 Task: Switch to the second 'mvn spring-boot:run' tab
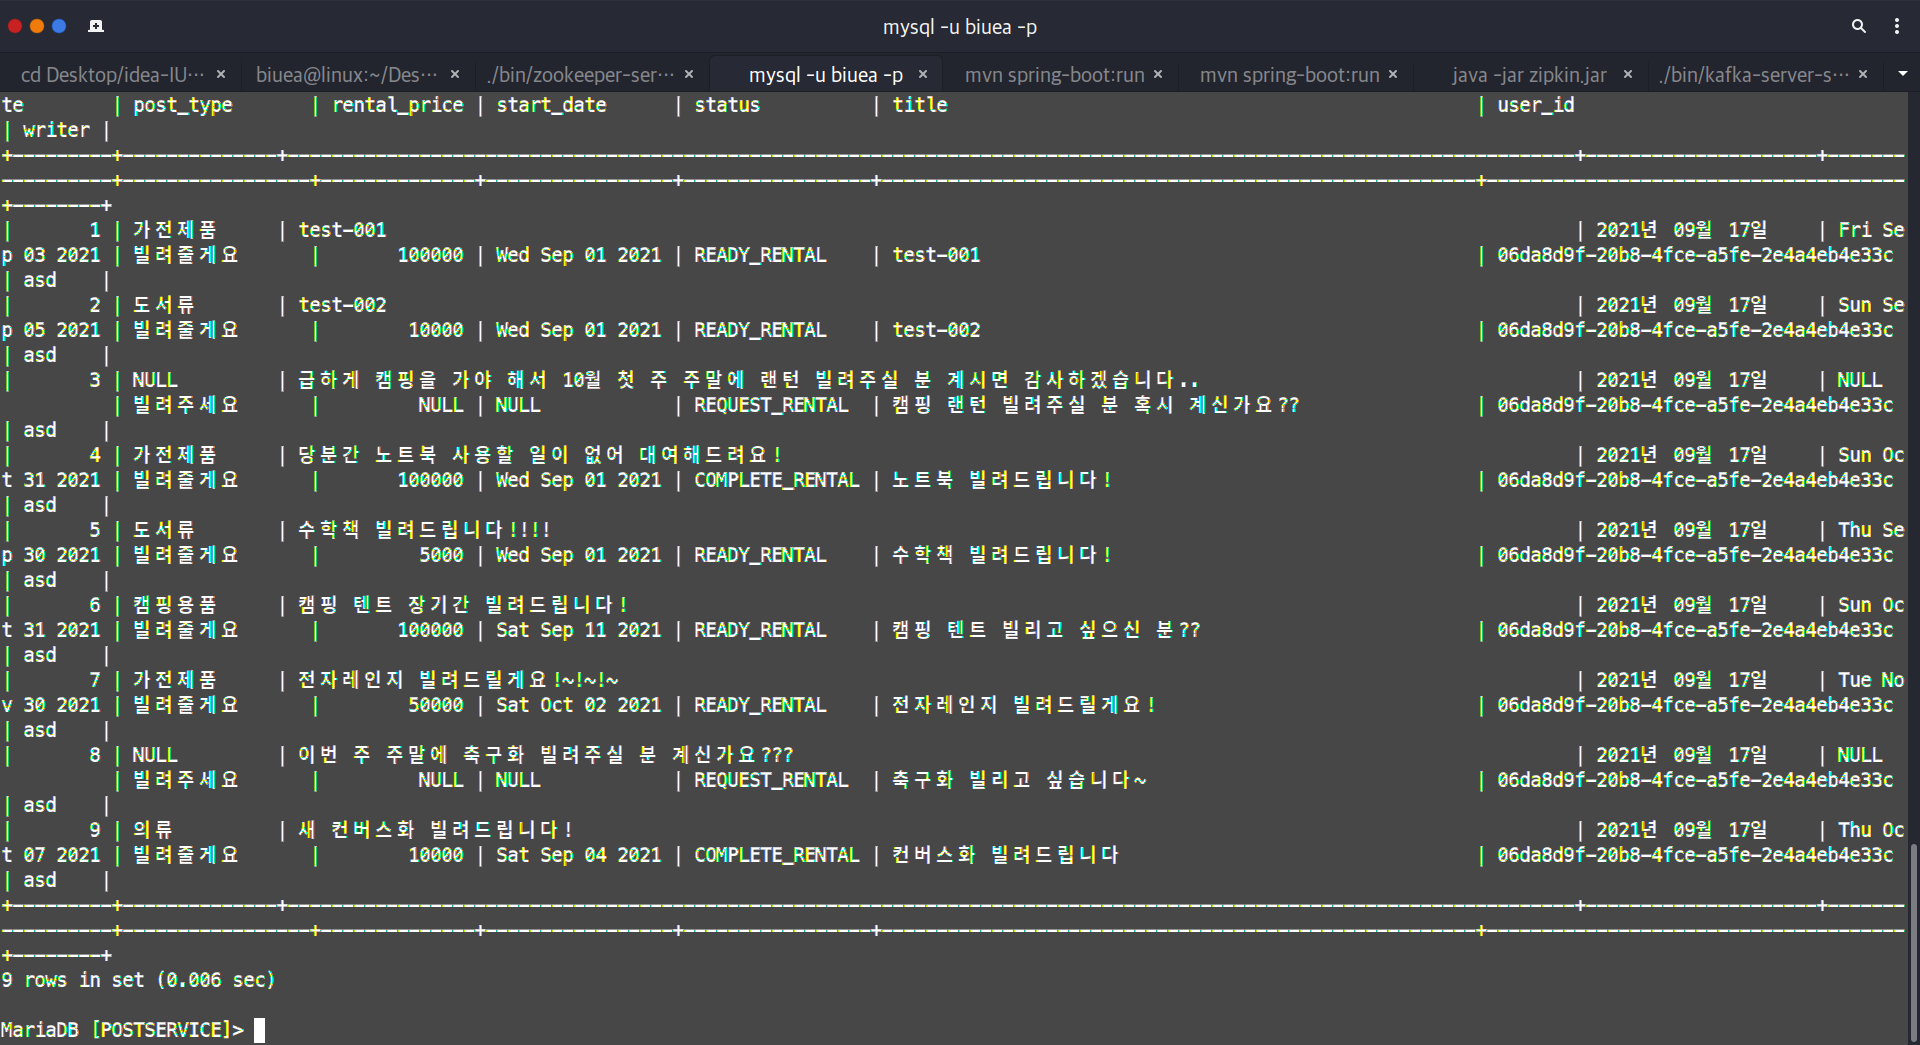coord(1290,74)
